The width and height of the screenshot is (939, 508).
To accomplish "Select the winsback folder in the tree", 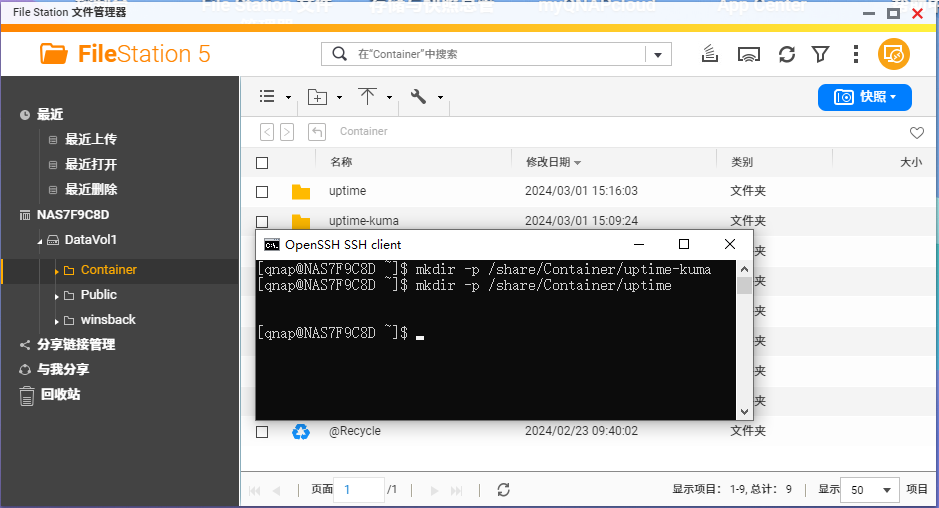I will (108, 320).
